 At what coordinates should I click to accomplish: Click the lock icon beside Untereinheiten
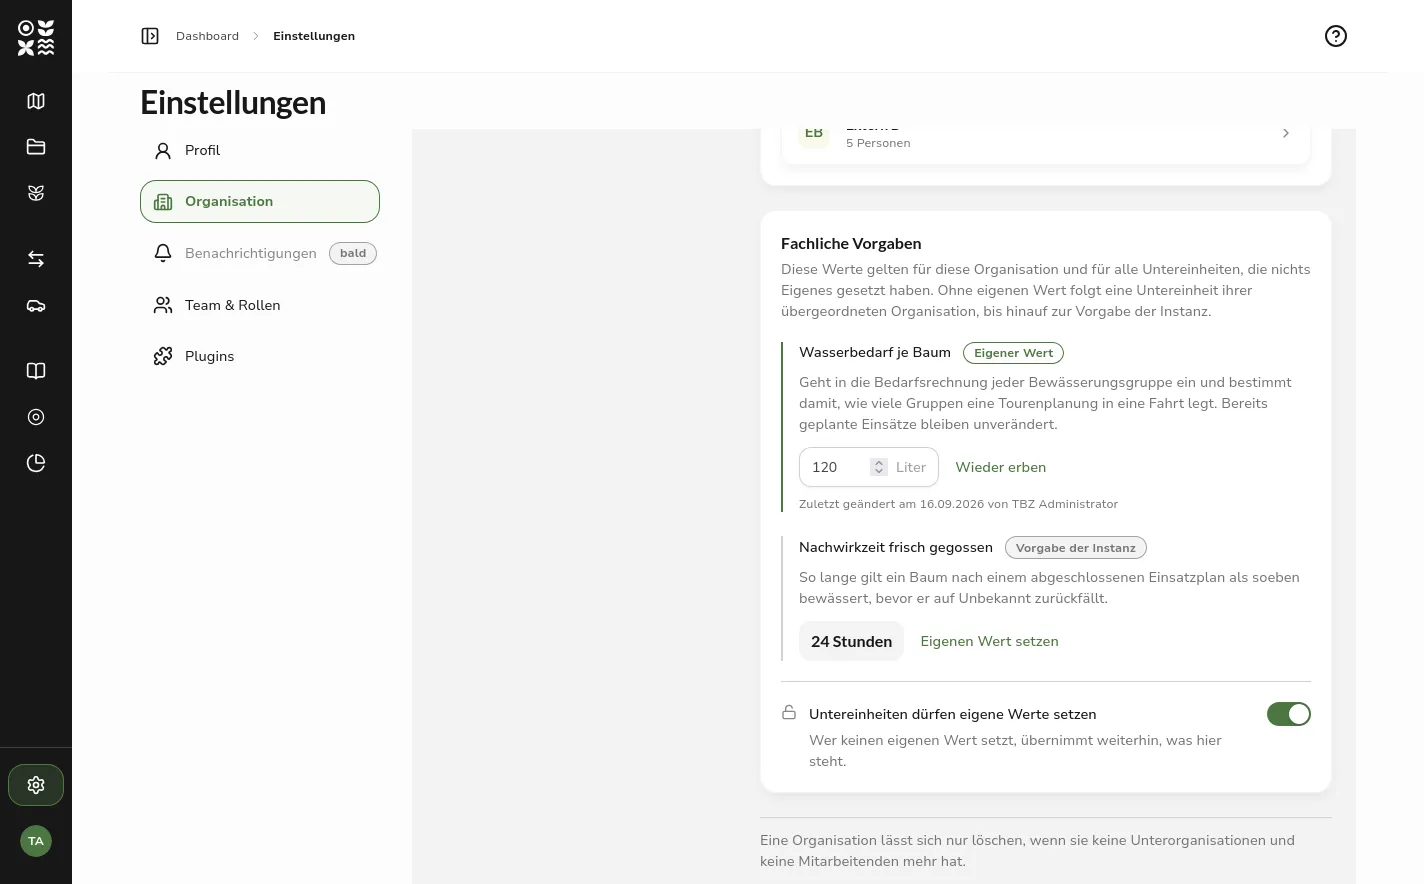pos(789,713)
